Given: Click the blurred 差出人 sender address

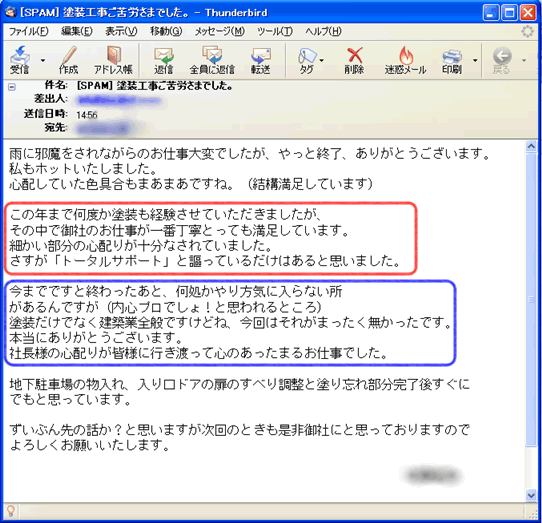Looking at the screenshot, I should point(119,101).
